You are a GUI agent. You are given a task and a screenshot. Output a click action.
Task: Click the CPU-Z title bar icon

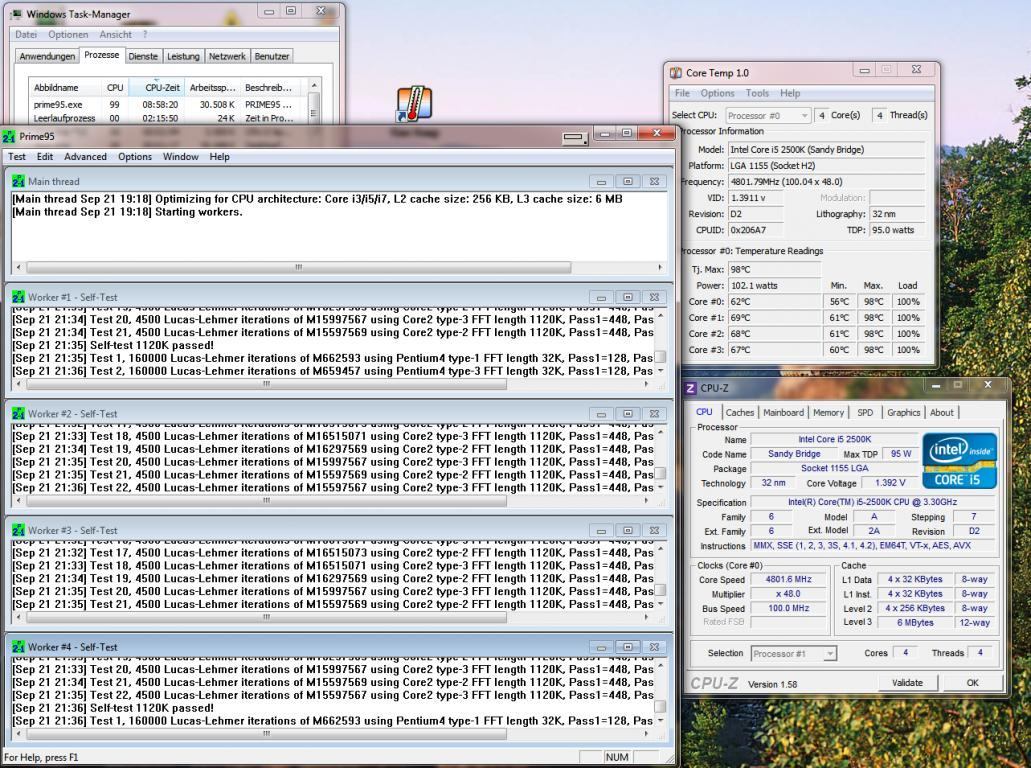[x=690, y=389]
